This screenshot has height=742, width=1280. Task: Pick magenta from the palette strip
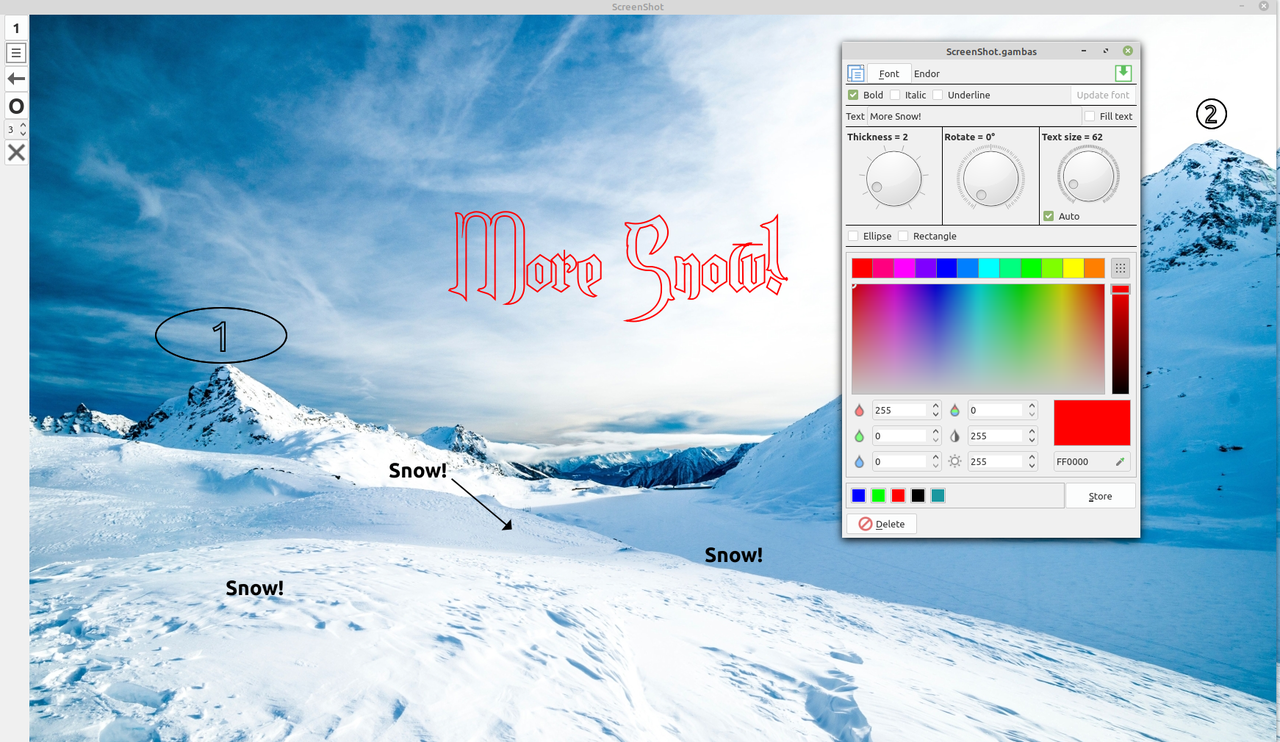tap(904, 268)
